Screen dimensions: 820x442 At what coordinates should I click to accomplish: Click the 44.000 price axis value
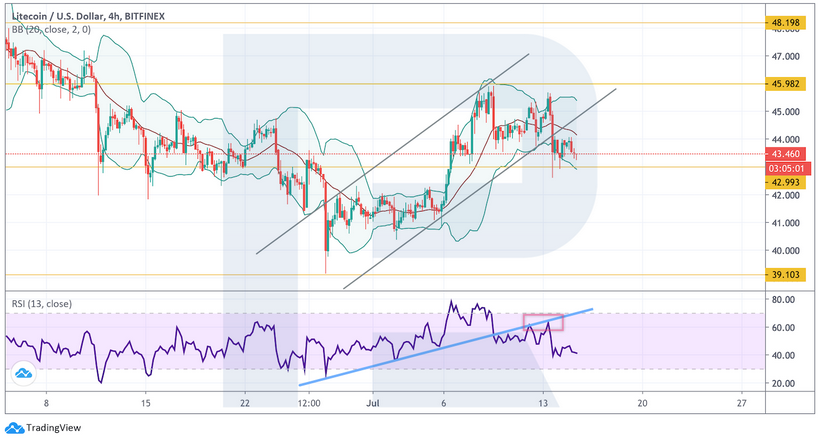pyautogui.click(x=785, y=140)
